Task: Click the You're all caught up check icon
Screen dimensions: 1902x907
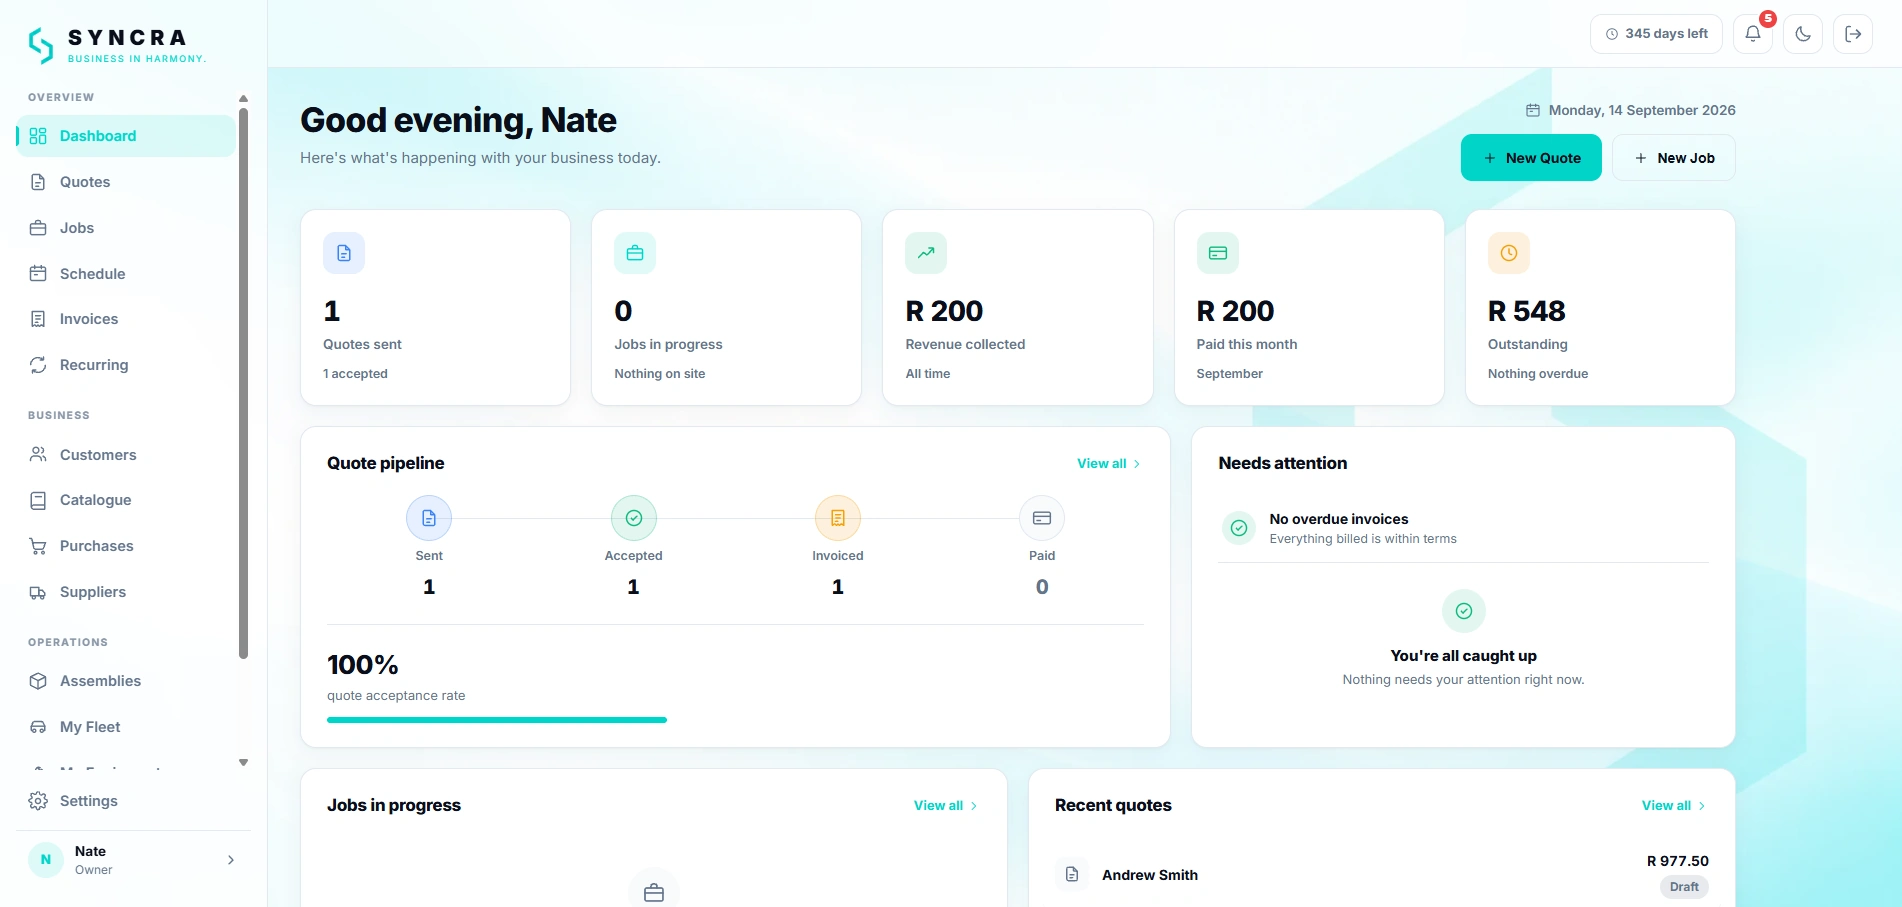Action: tap(1464, 611)
